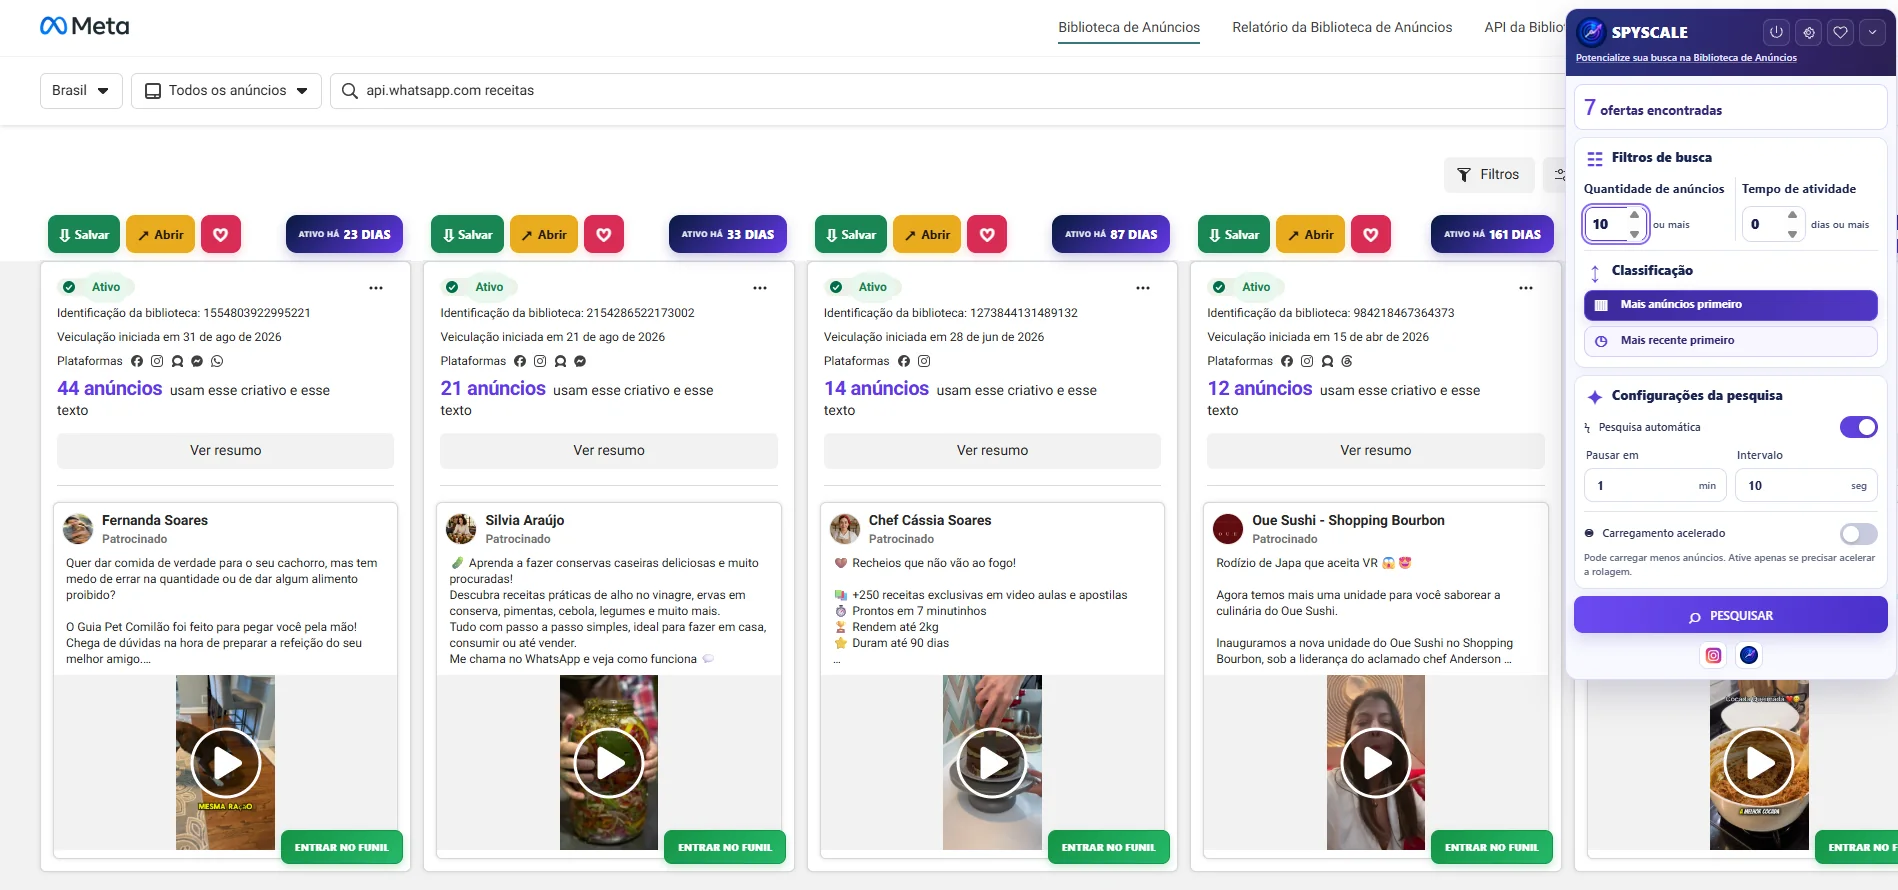
Task: Click the PESQUISAR button
Action: (1731, 616)
